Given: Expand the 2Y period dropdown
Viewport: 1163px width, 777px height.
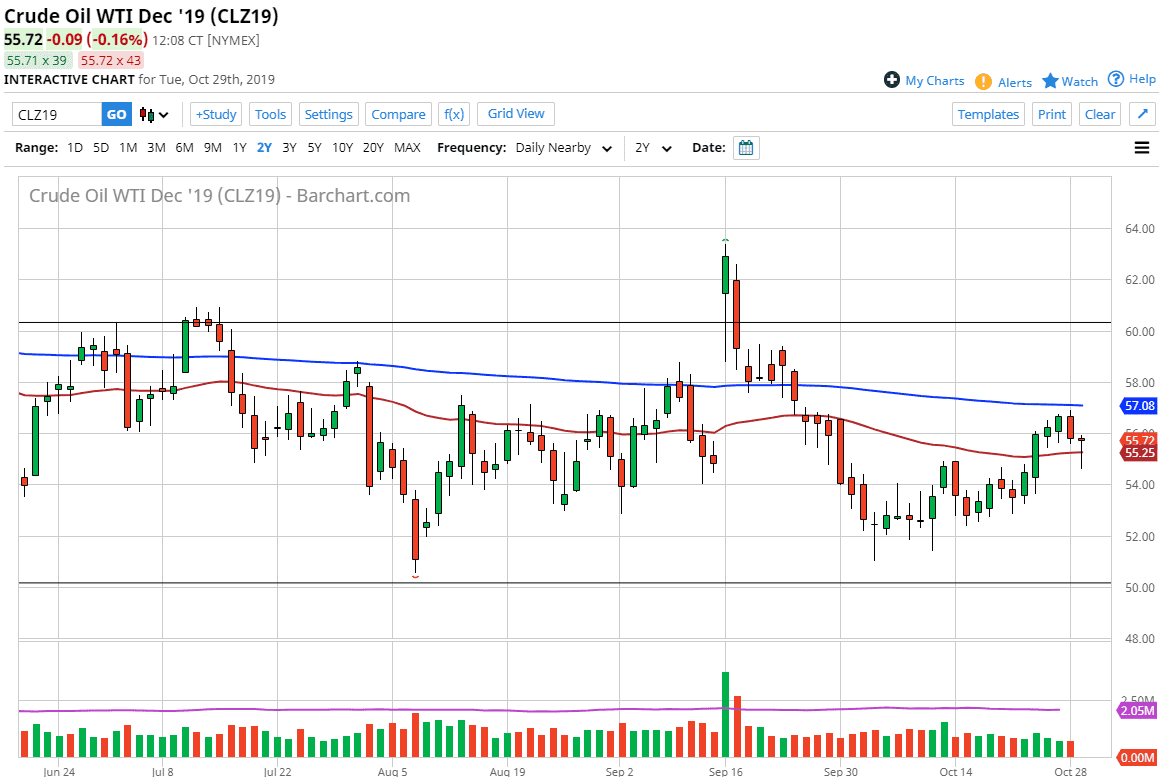Looking at the screenshot, I should (654, 148).
